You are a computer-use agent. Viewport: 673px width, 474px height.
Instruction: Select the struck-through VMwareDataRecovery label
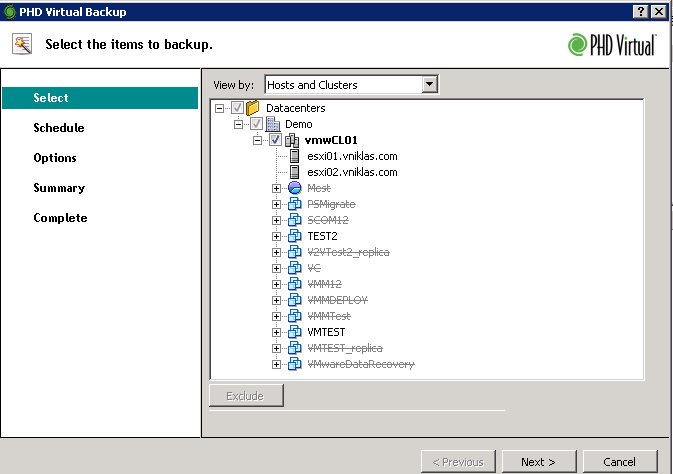click(361, 365)
